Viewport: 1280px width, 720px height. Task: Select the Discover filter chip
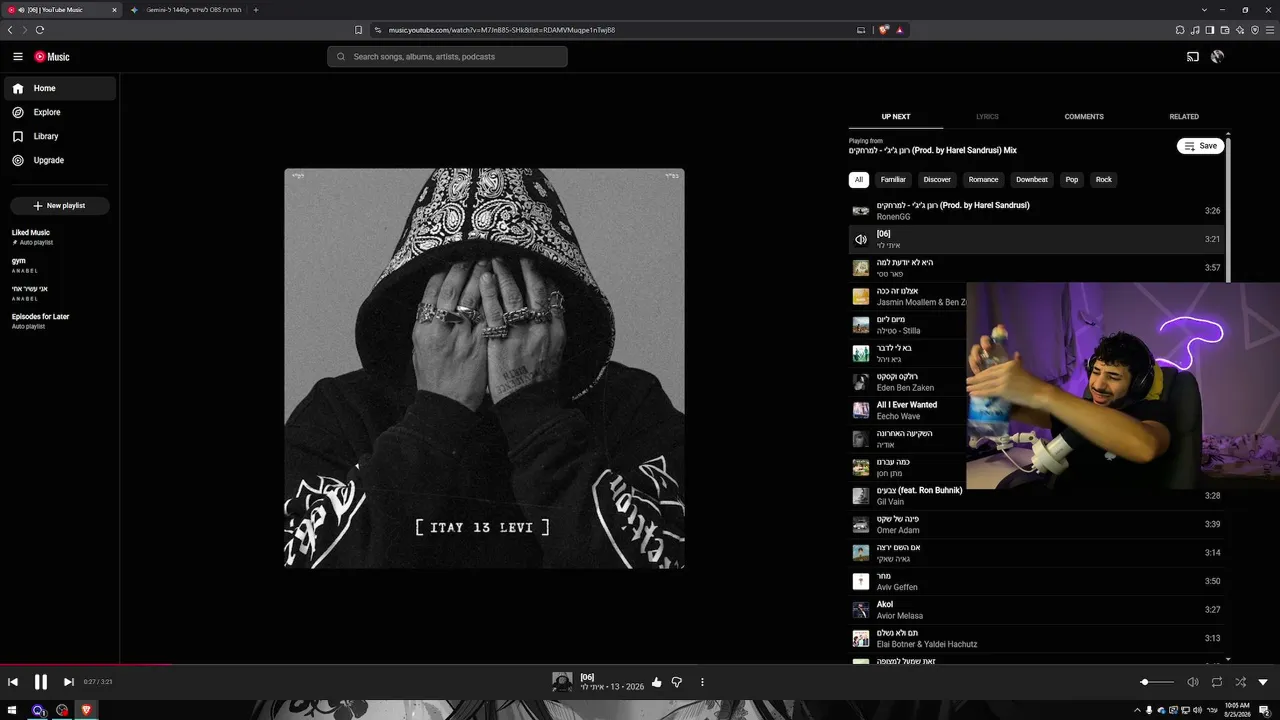937,180
